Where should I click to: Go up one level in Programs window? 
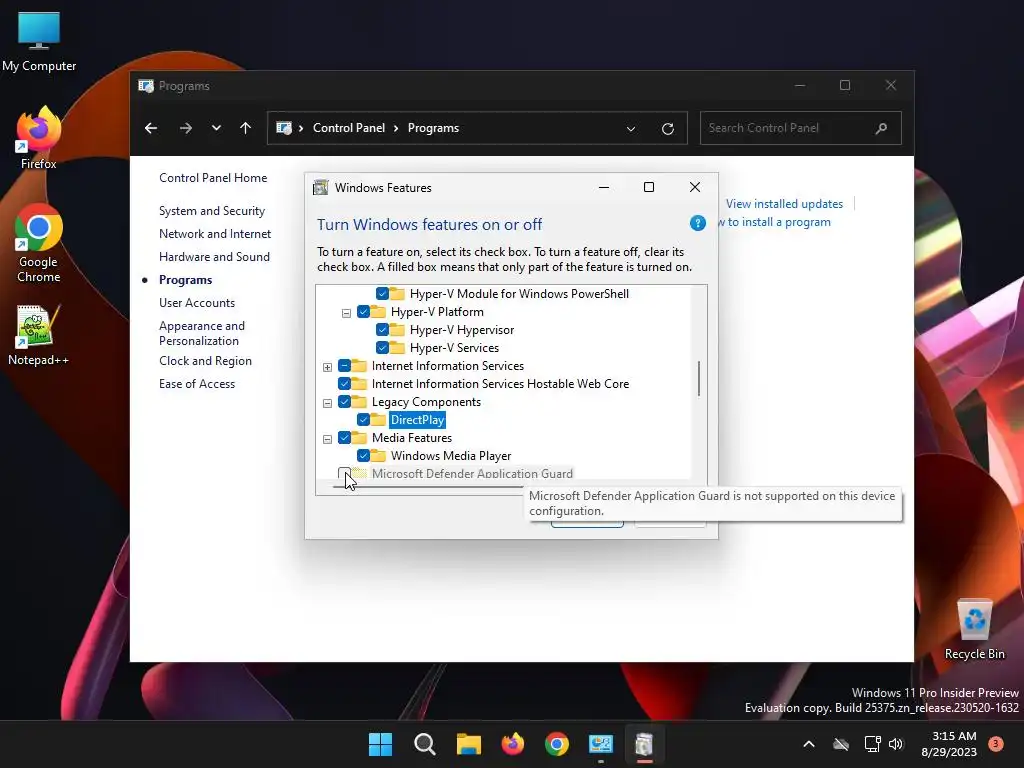click(246, 128)
